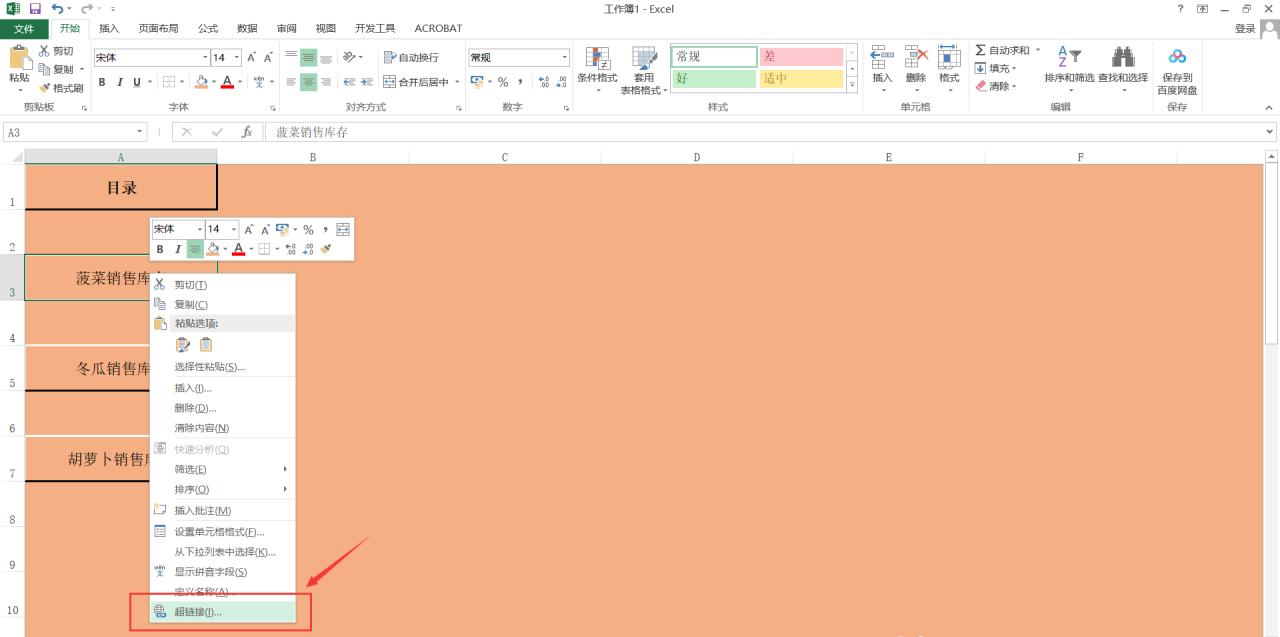Select the cell 目录 in column A

pos(121,187)
